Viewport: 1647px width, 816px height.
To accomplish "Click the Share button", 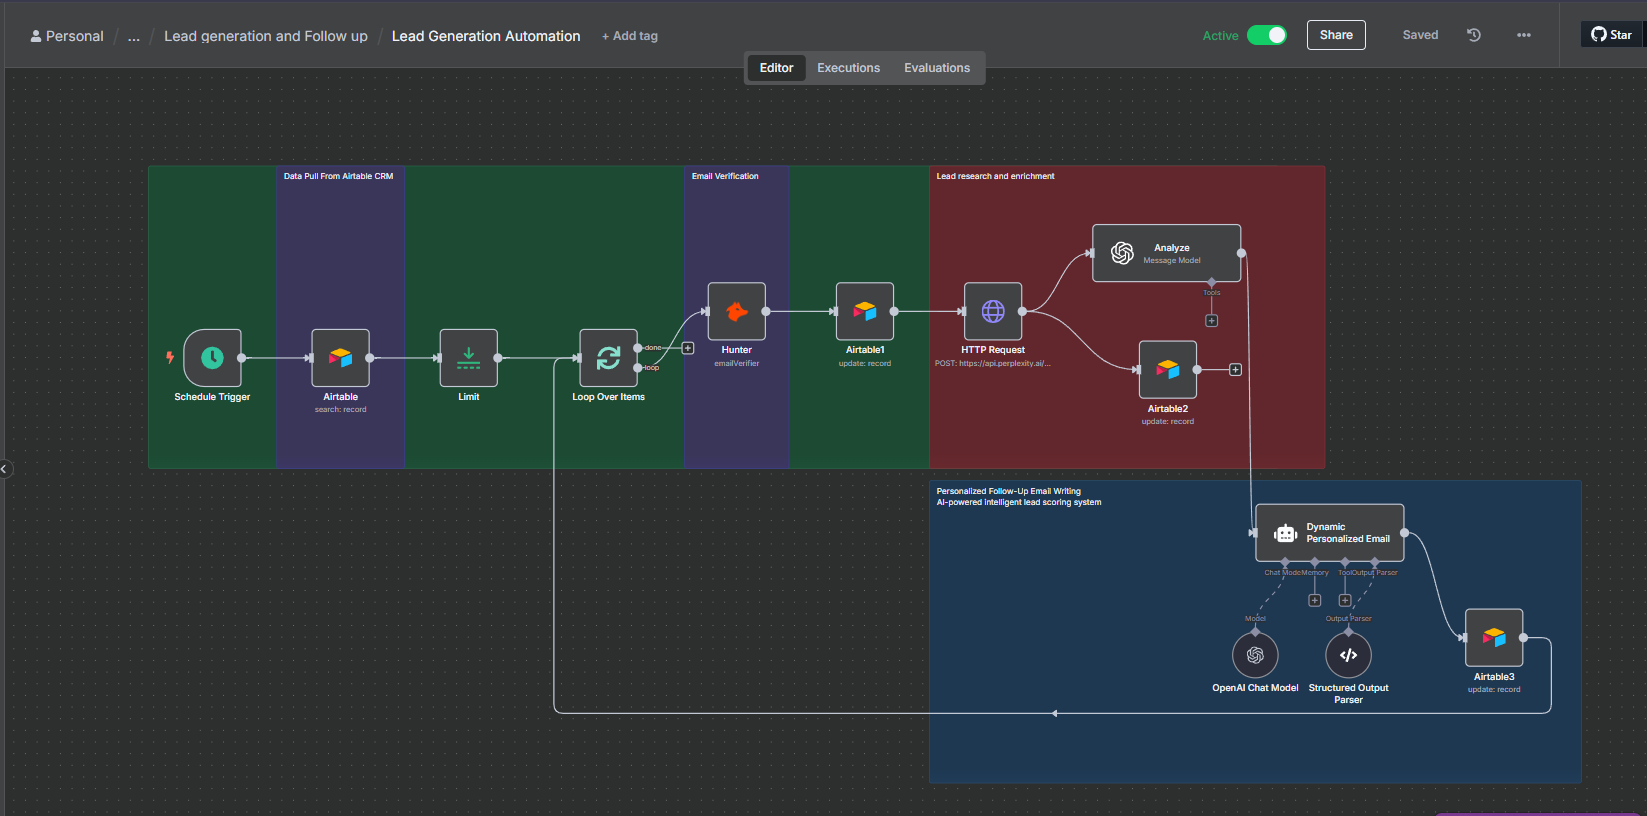I will (1335, 35).
